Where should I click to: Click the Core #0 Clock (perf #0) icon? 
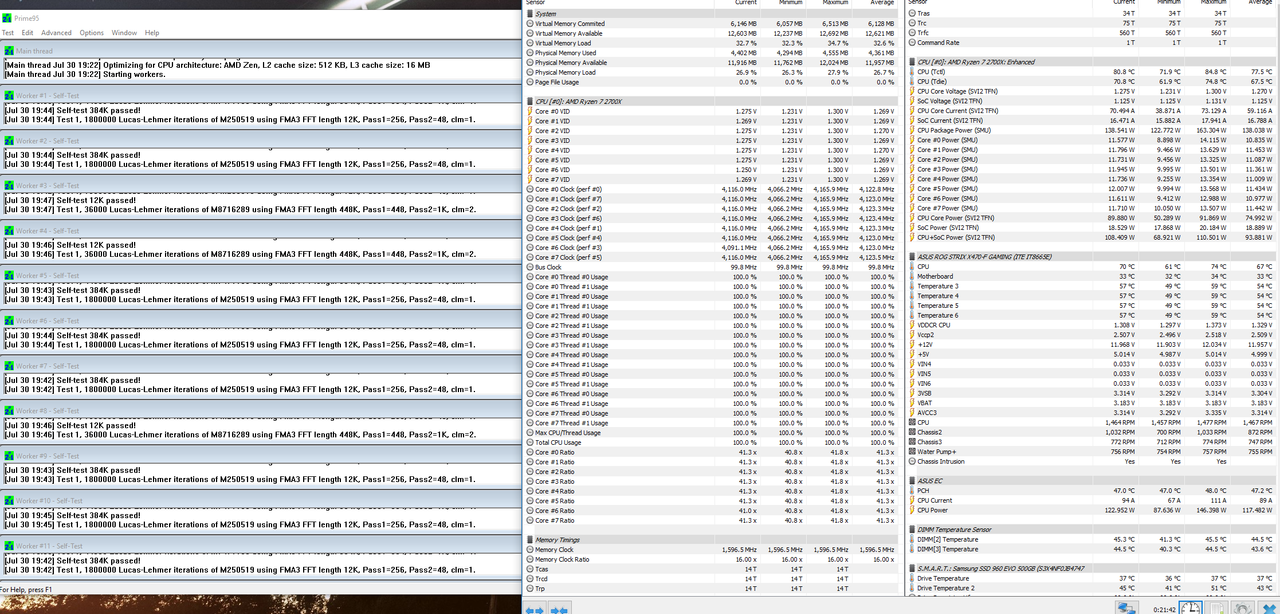[x=529, y=189]
